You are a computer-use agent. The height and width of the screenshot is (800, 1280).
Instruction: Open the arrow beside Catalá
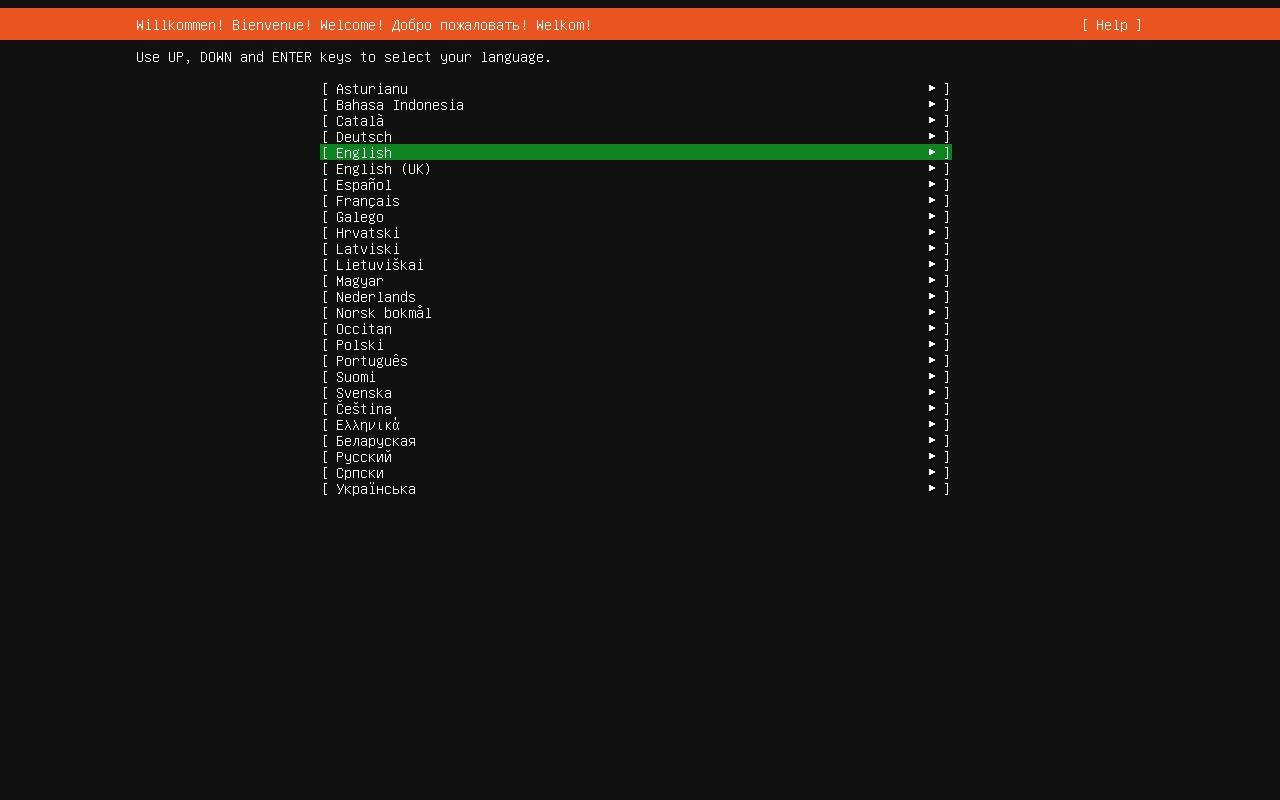point(932,120)
